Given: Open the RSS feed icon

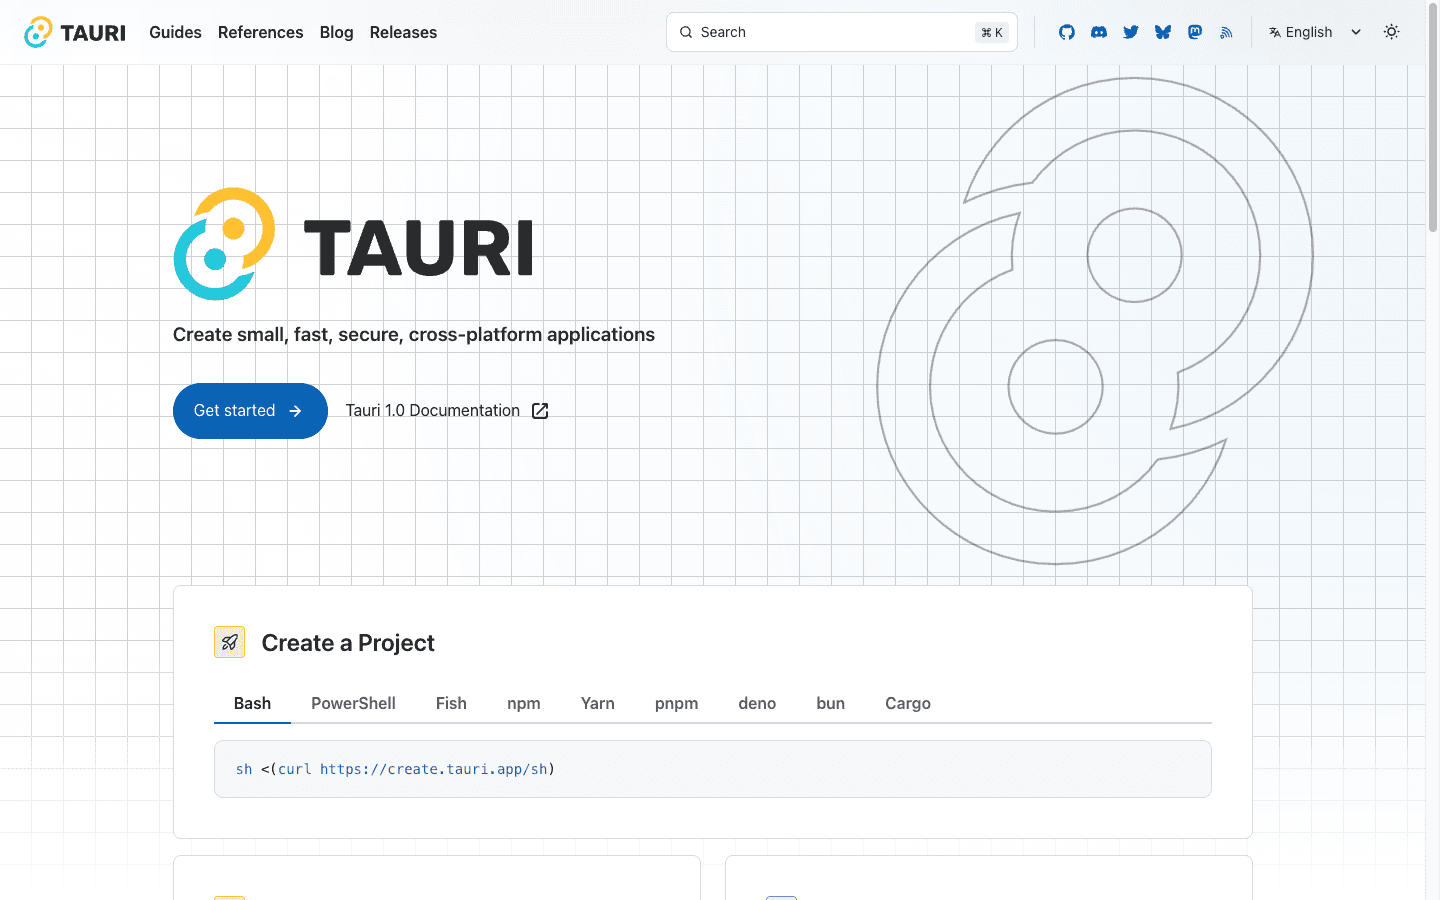Looking at the screenshot, I should [x=1226, y=32].
